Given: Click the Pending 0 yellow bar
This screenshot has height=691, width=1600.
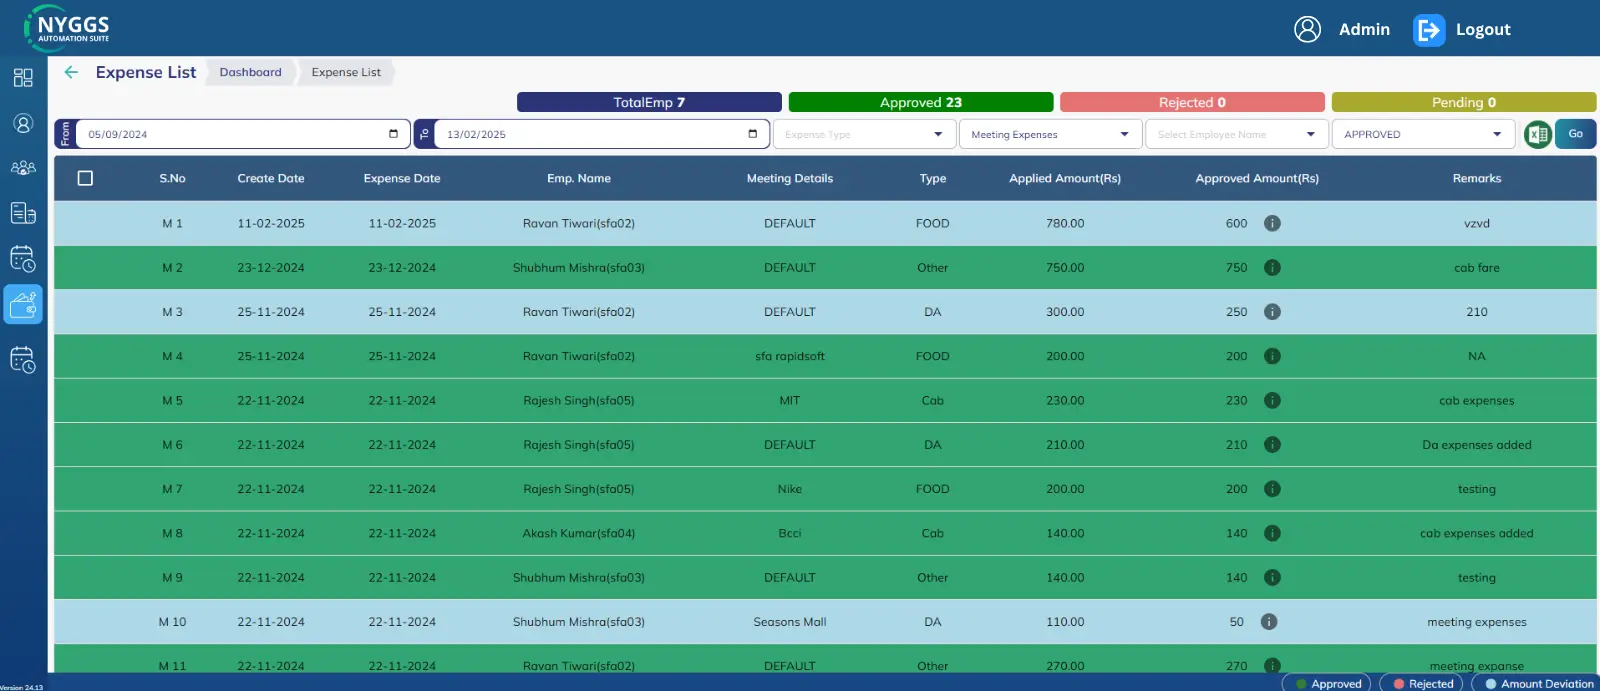Looking at the screenshot, I should [1464, 102].
